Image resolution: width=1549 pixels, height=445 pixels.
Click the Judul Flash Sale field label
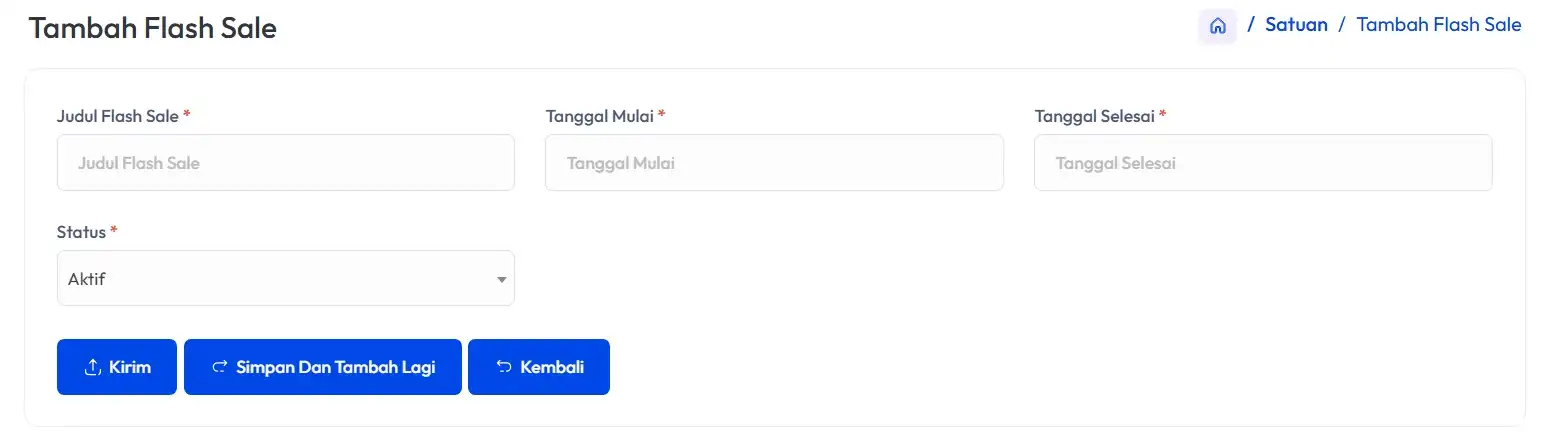118,116
